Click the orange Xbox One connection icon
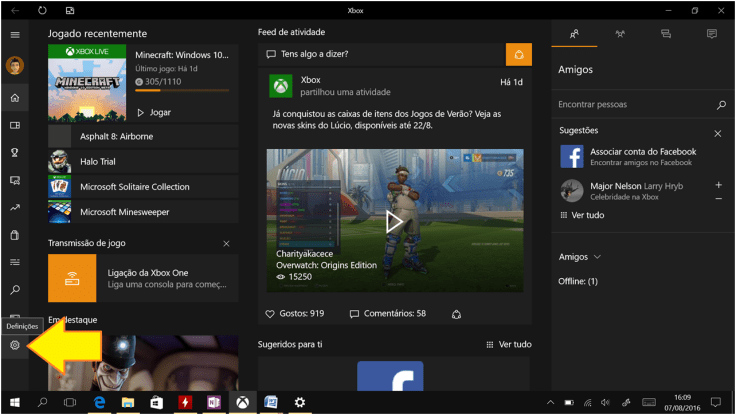The image size is (736, 415). click(72, 278)
